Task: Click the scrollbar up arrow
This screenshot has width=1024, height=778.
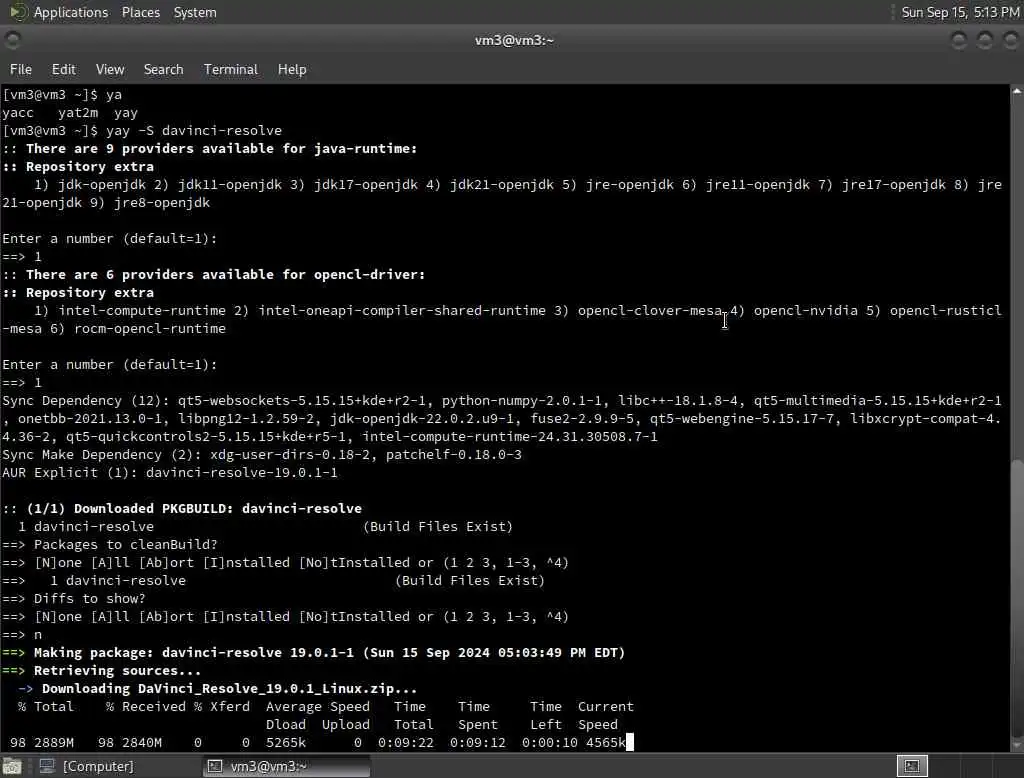Action: (1017, 91)
